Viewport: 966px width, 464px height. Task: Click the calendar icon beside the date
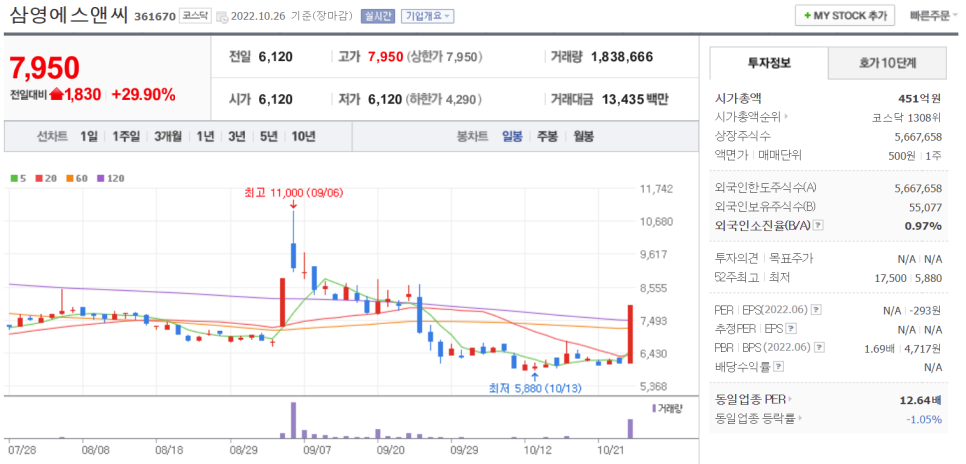(x=222, y=17)
